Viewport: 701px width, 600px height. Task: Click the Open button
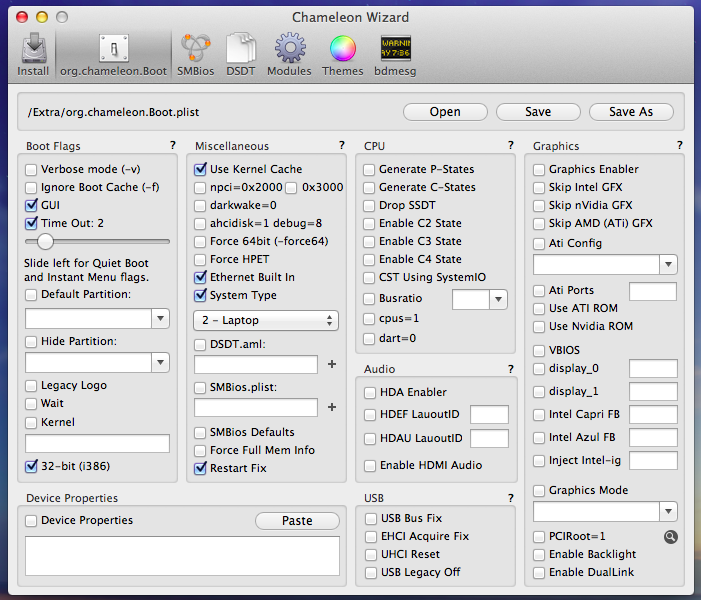pos(445,111)
